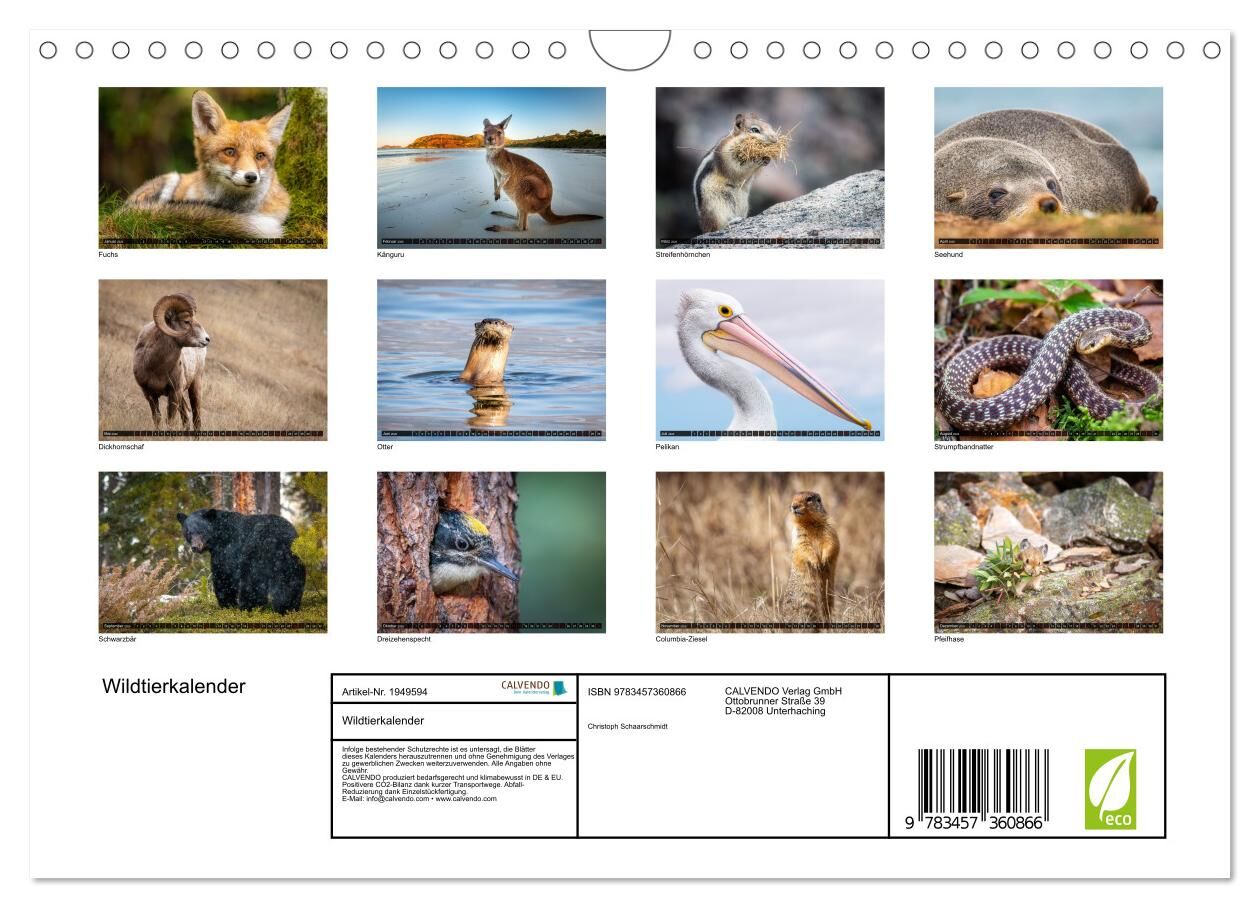1260x908 pixels.
Task: Click the green eco leaf logo
Action: (1110, 789)
